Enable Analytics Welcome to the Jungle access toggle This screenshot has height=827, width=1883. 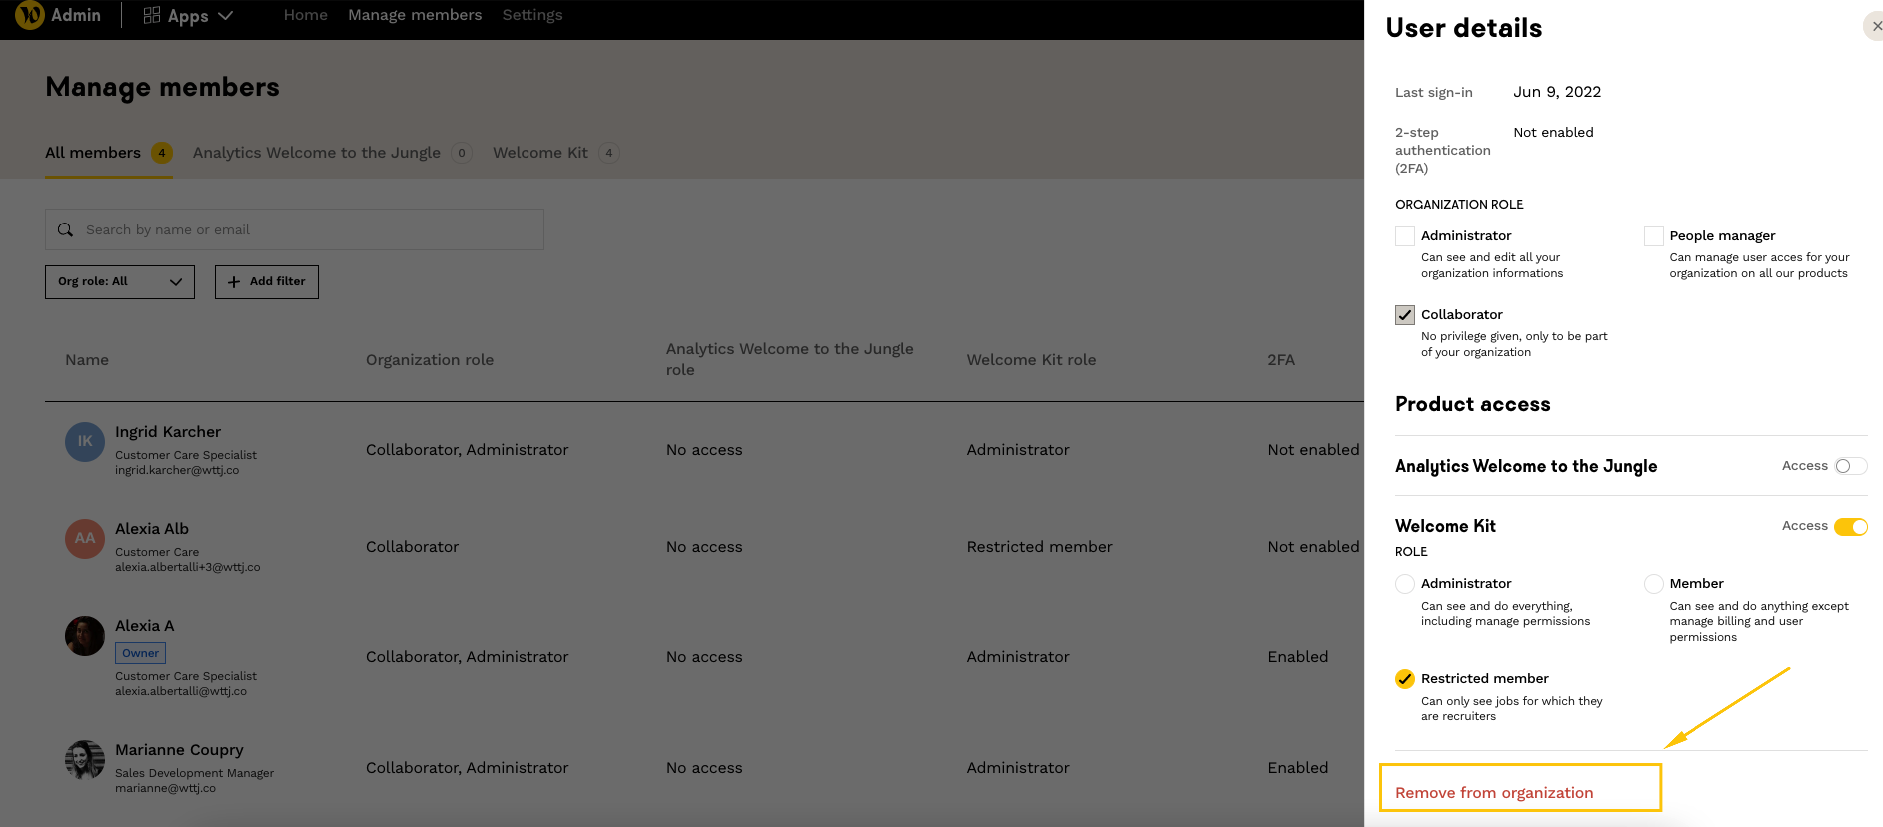coord(1850,466)
